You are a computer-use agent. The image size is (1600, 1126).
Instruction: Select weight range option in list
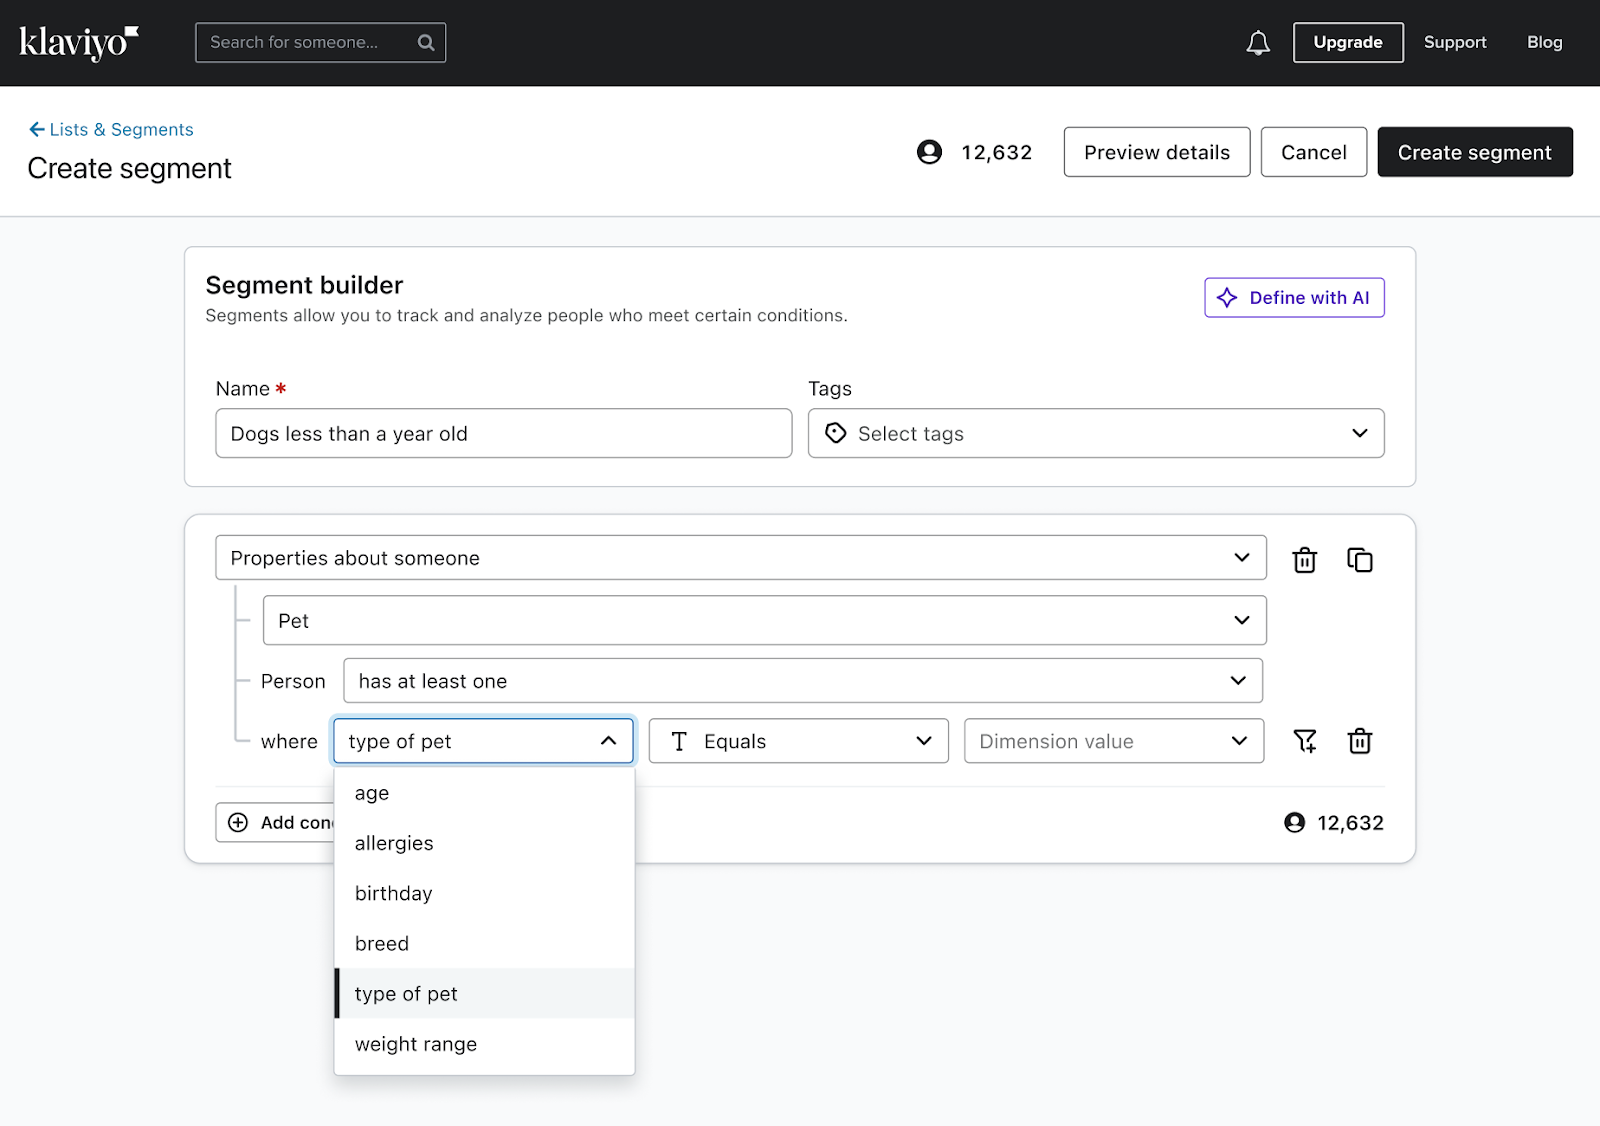tap(416, 1044)
